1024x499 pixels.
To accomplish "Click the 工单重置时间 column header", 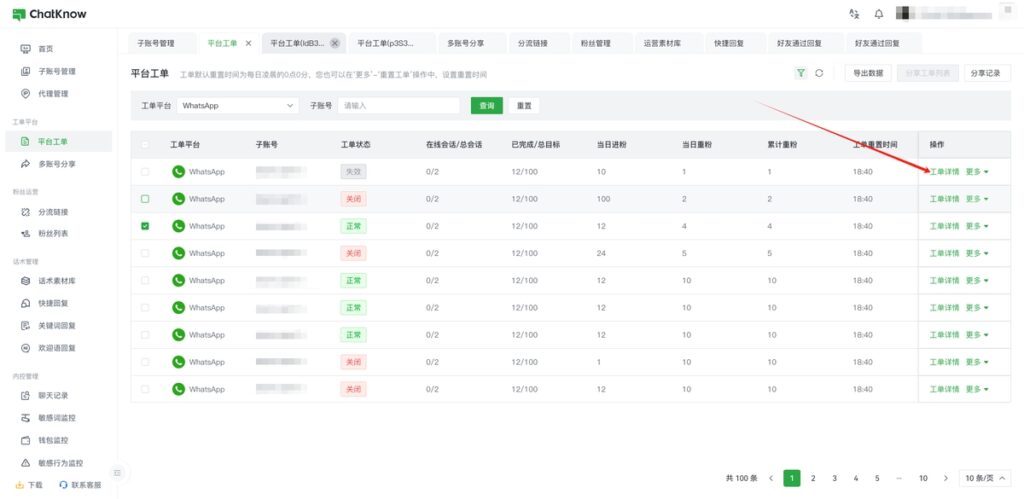I will (875, 144).
